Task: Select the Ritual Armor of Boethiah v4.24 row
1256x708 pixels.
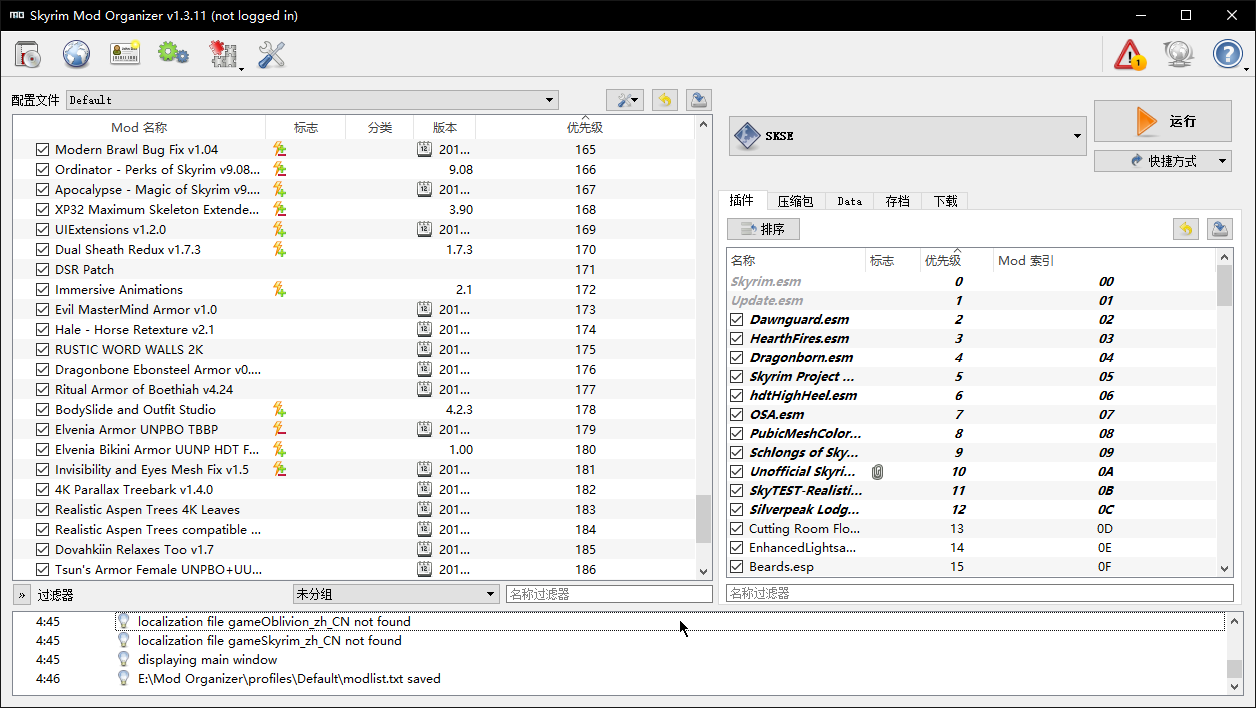Action: pyautogui.click(x=353, y=389)
